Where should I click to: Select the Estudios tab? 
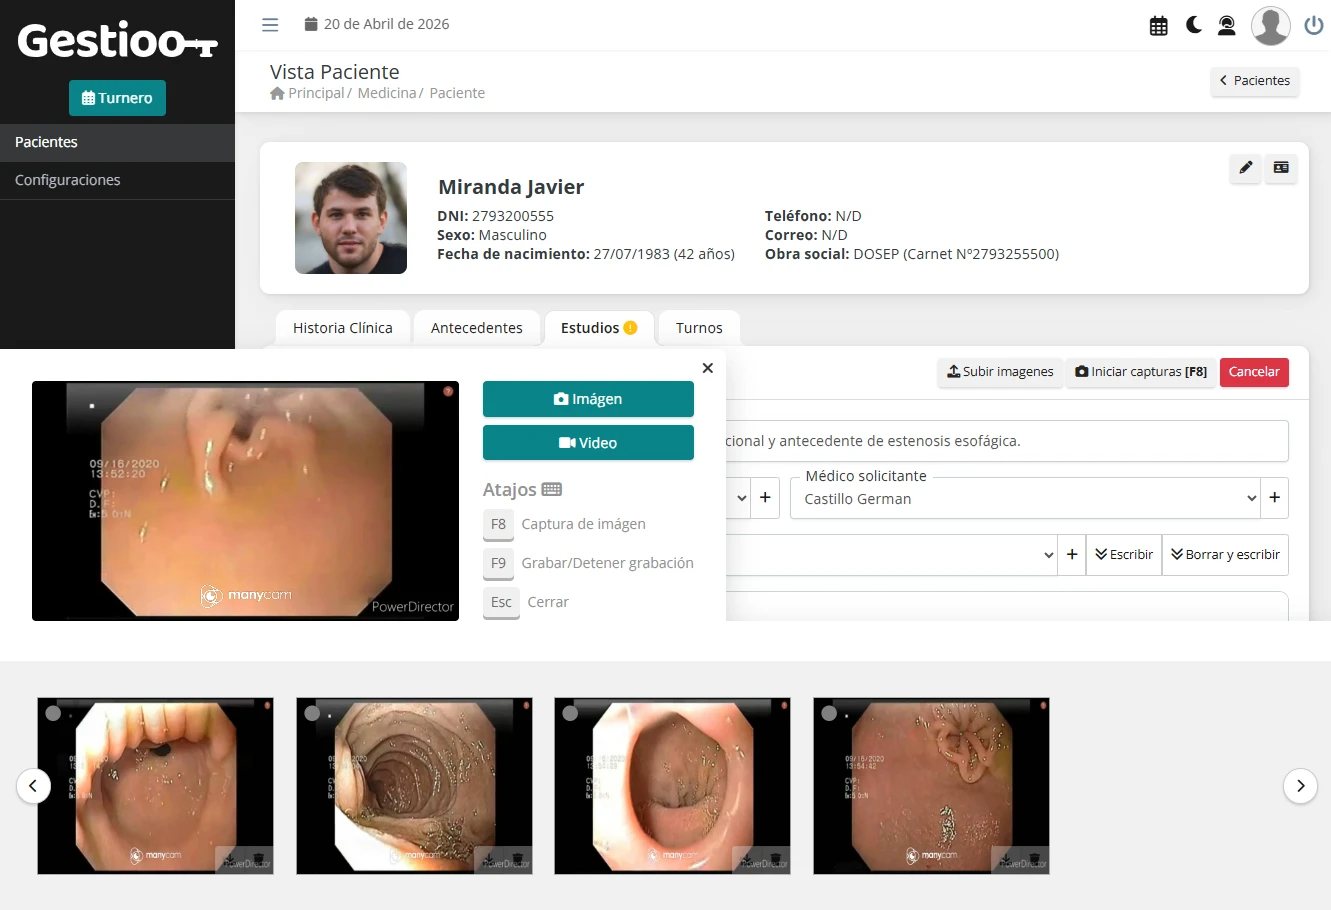[598, 328]
